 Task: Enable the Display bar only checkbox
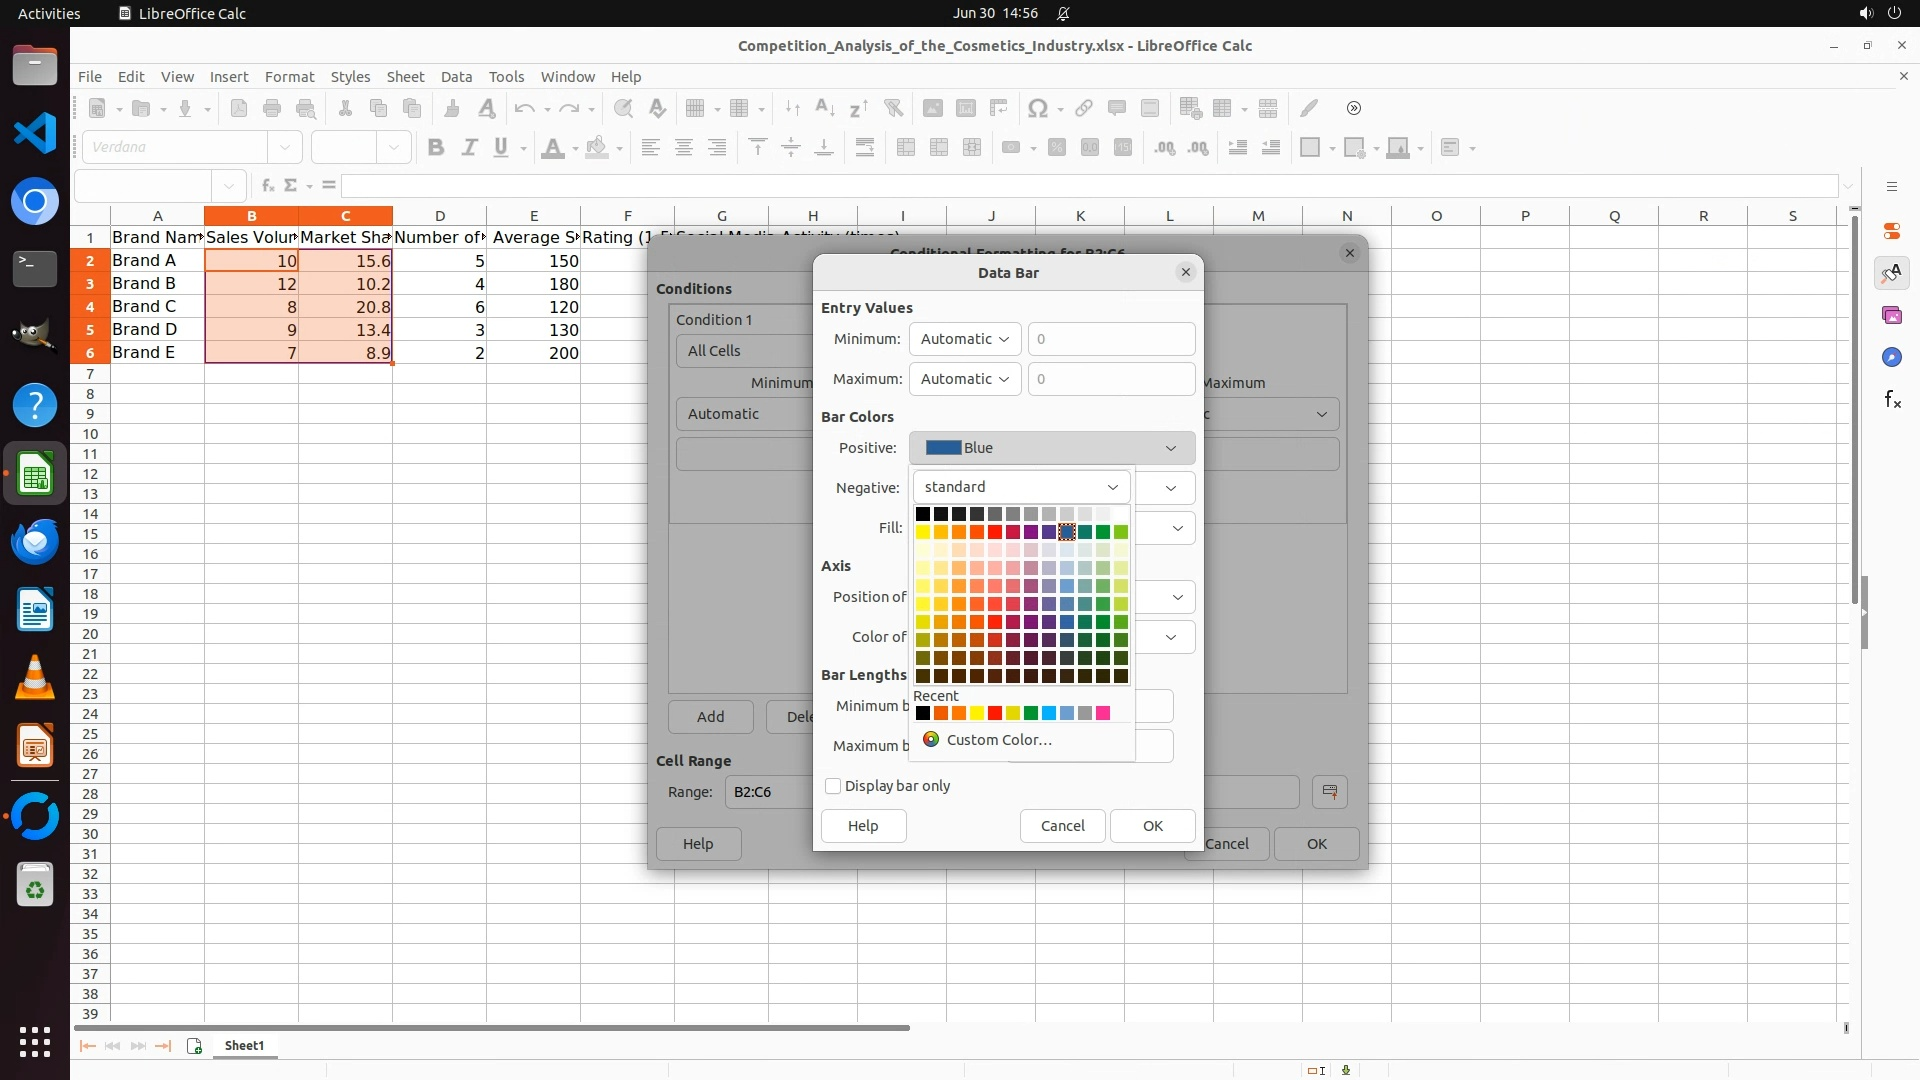point(833,786)
